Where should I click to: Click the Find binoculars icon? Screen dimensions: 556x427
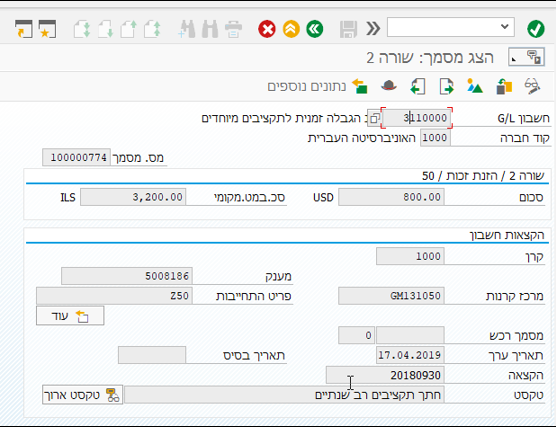(210, 29)
